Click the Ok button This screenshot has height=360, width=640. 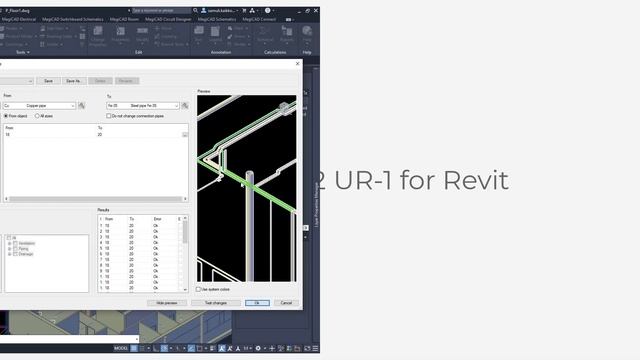pyautogui.click(x=257, y=303)
